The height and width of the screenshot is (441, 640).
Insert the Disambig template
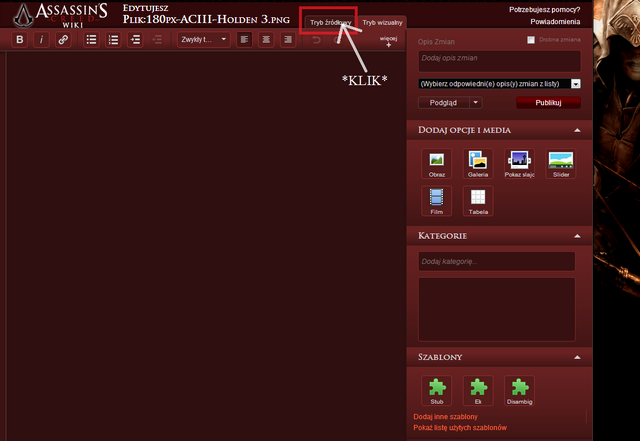[x=519, y=390]
